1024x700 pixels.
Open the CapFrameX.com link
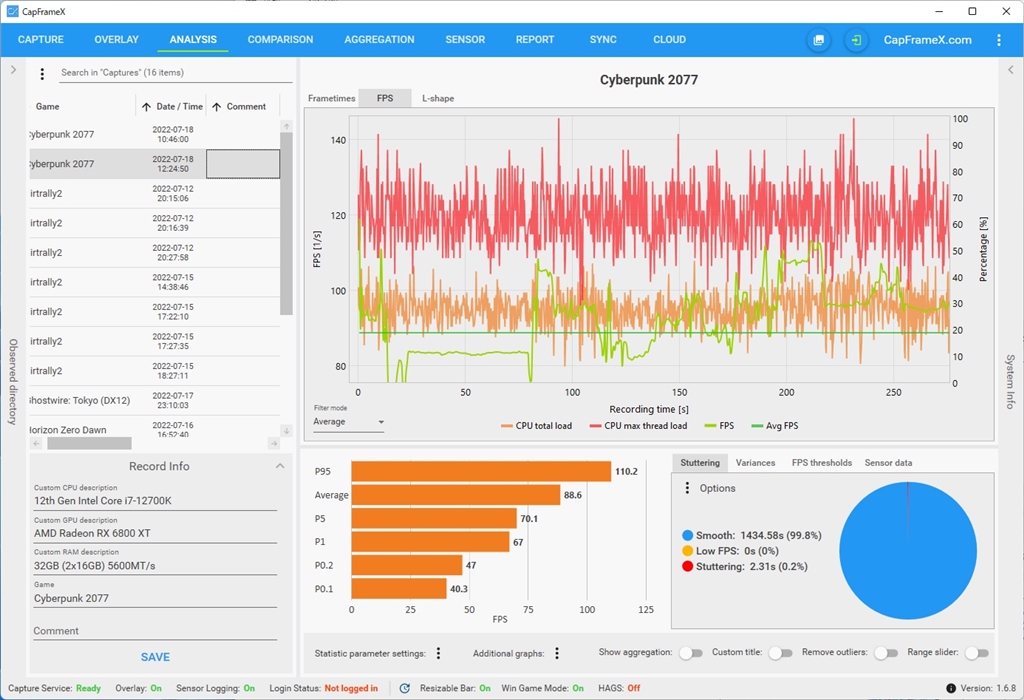(927, 40)
